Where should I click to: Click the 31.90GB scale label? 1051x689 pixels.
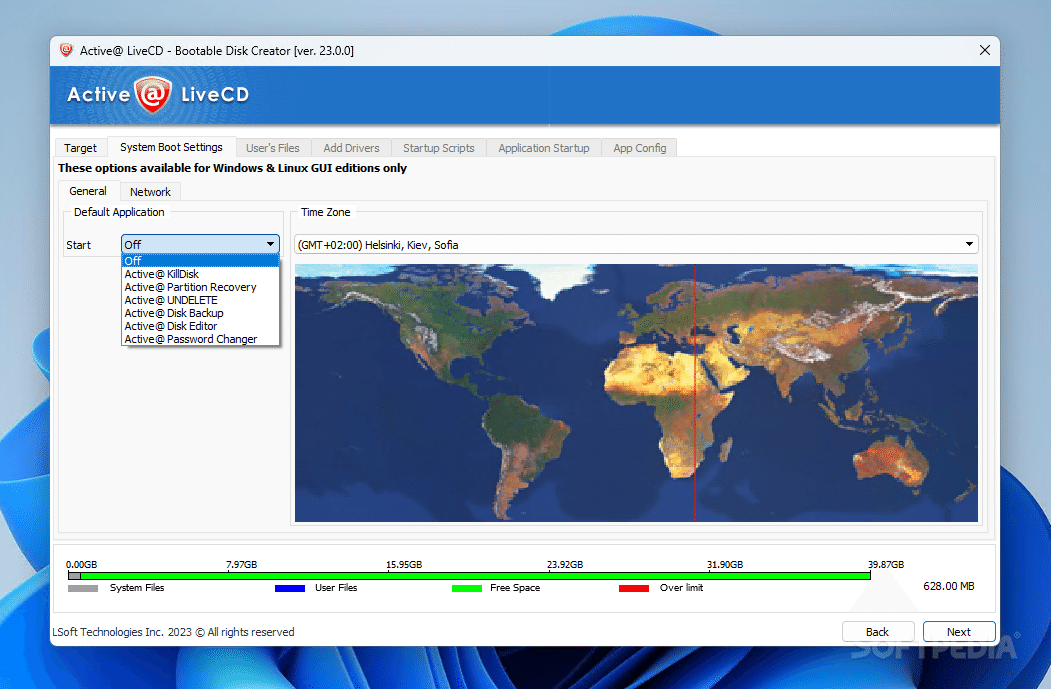[x=725, y=564]
